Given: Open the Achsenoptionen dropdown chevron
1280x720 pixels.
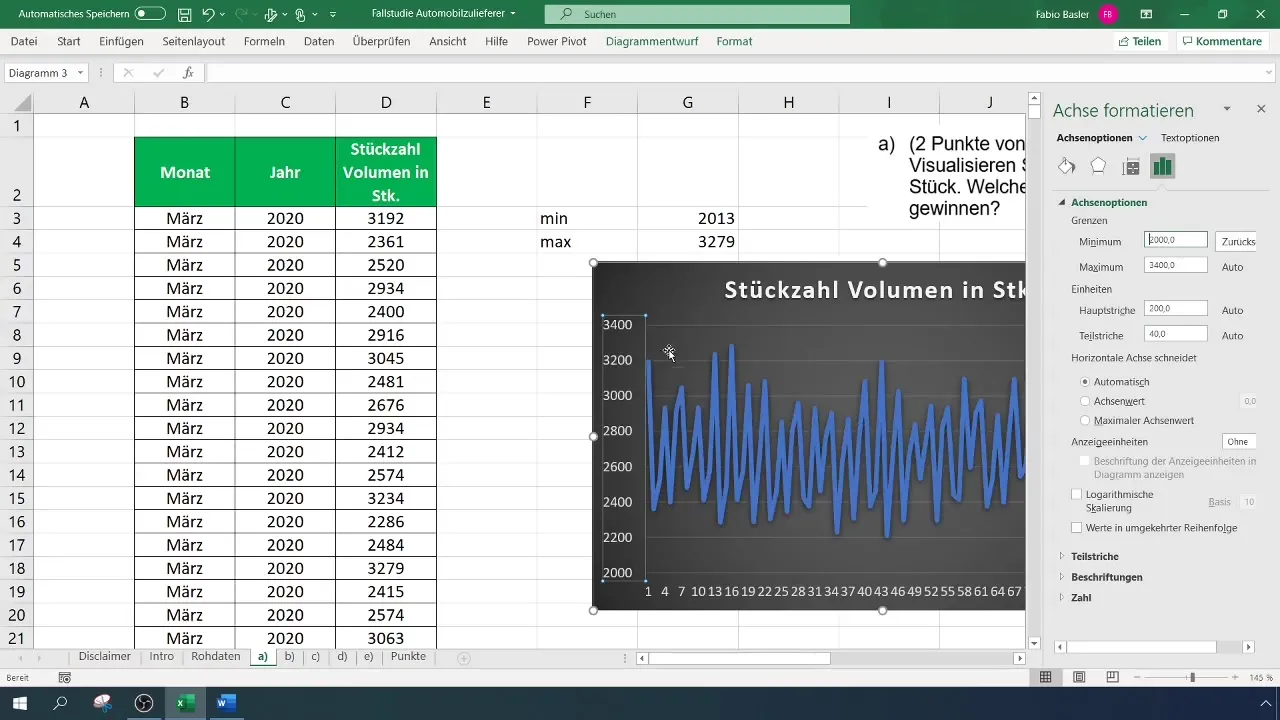Looking at the screenshot, I should [x=1143, y=138].
